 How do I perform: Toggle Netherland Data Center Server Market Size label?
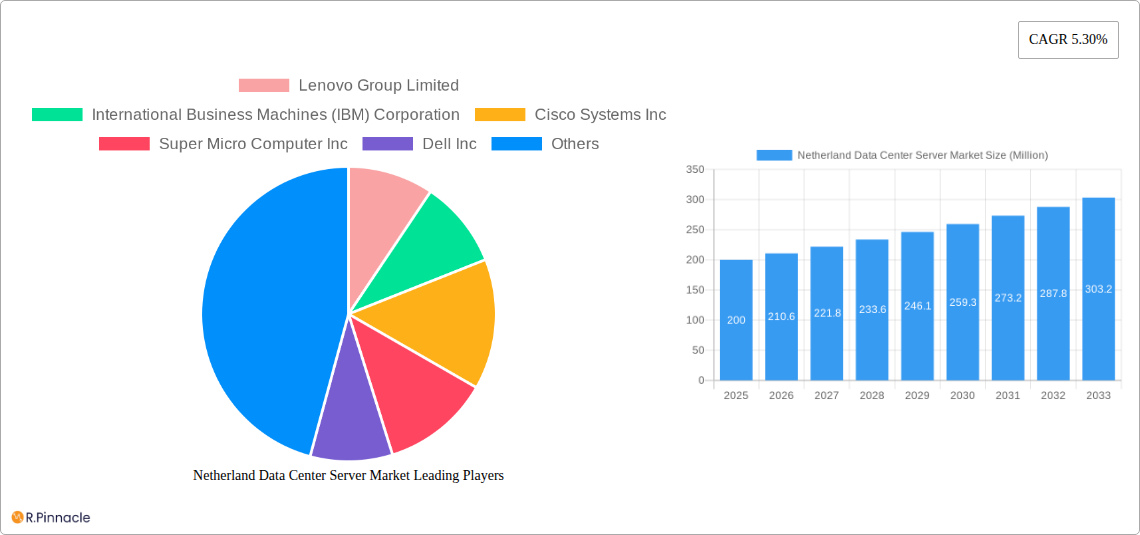click(923, 156)
